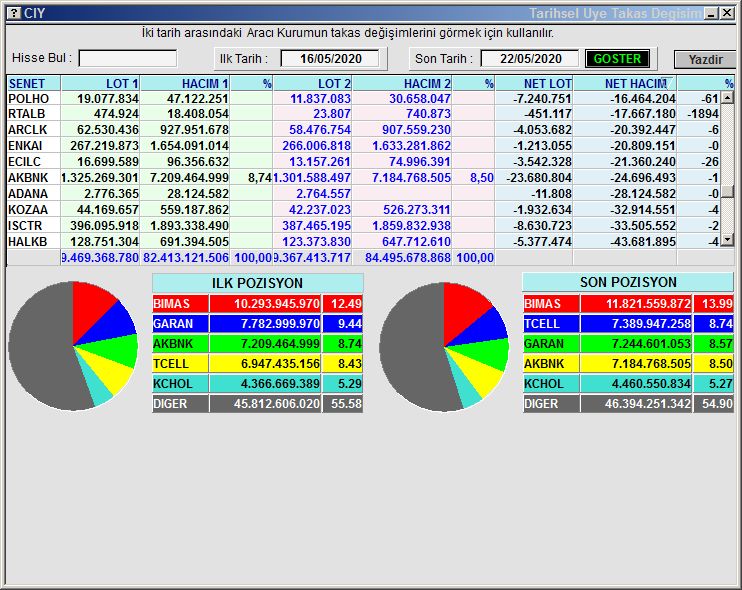This screenshot has height=590, width=742.
Task: Click POLHO LOT 1 value 19.077.834
Action: pos(108,98)
